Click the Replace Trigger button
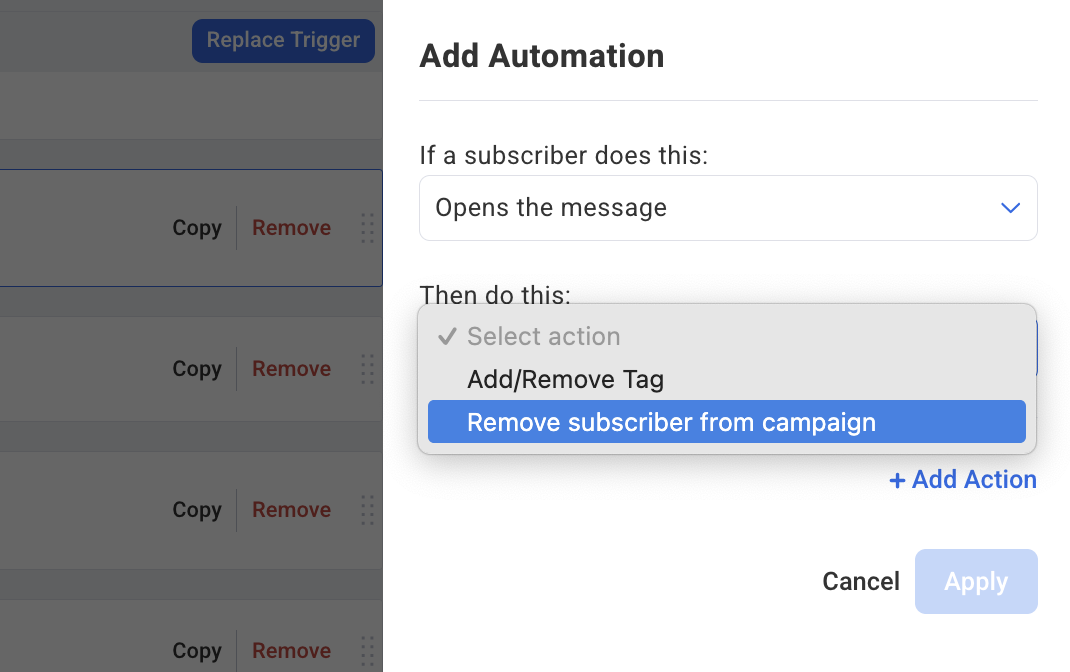This screenshot has height=672, width=1070. coord(283,41)
